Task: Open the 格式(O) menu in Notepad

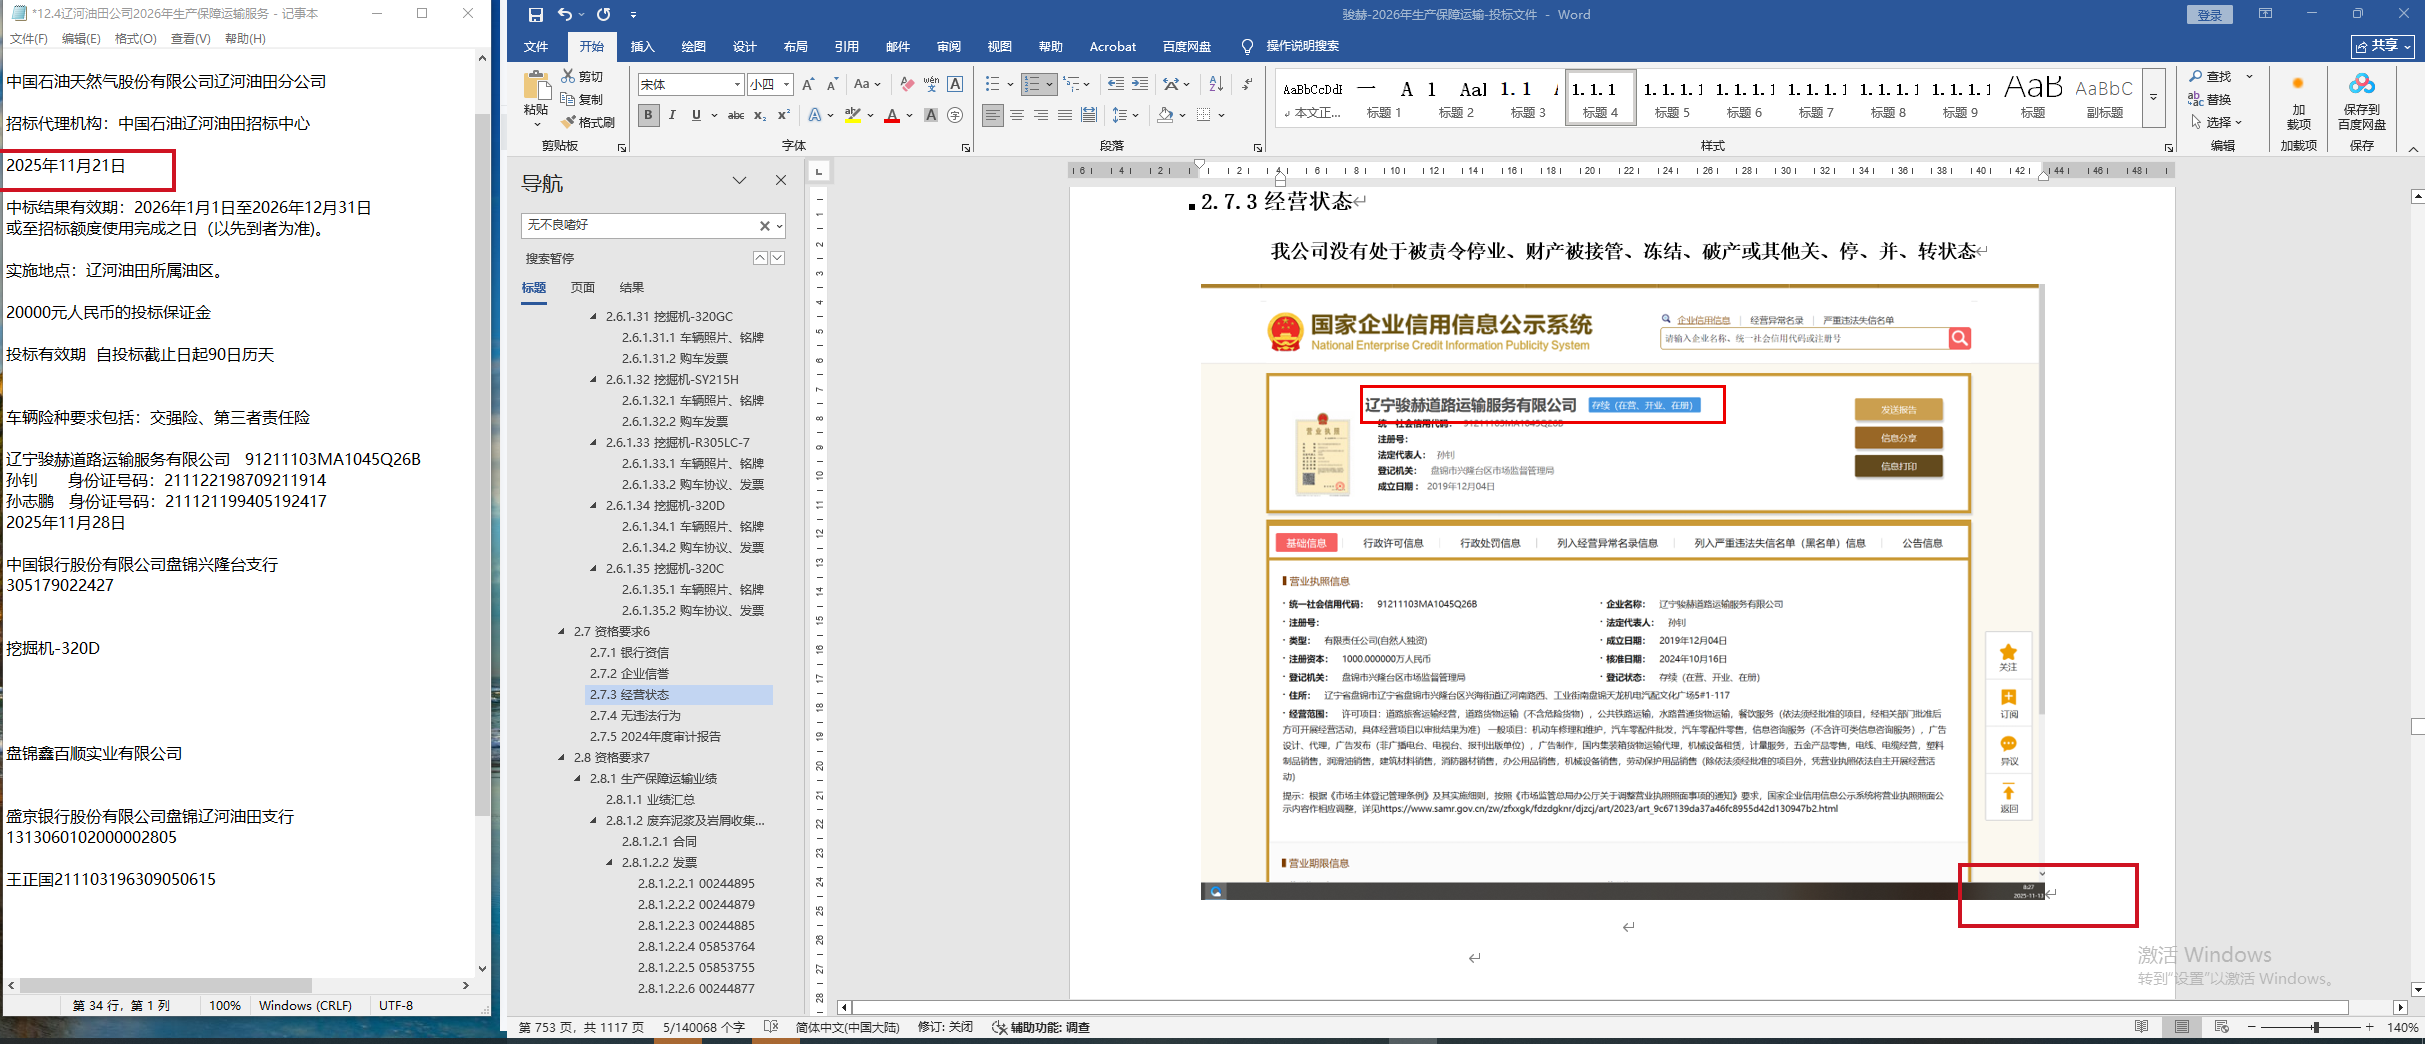Action: coord(135,38)
